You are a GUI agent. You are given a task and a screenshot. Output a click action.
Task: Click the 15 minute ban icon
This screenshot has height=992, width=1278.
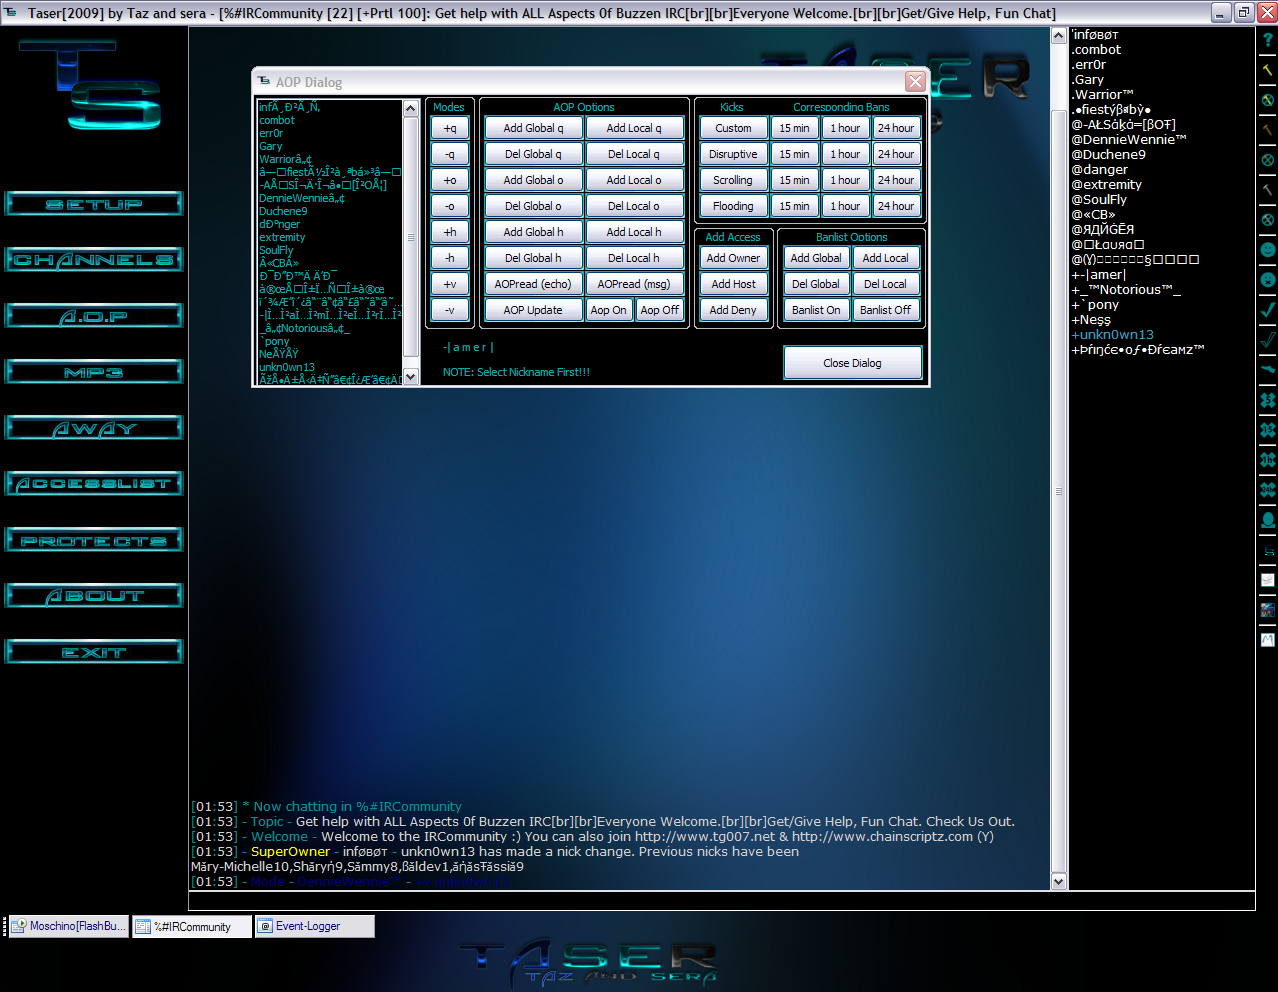[1267, 430]
